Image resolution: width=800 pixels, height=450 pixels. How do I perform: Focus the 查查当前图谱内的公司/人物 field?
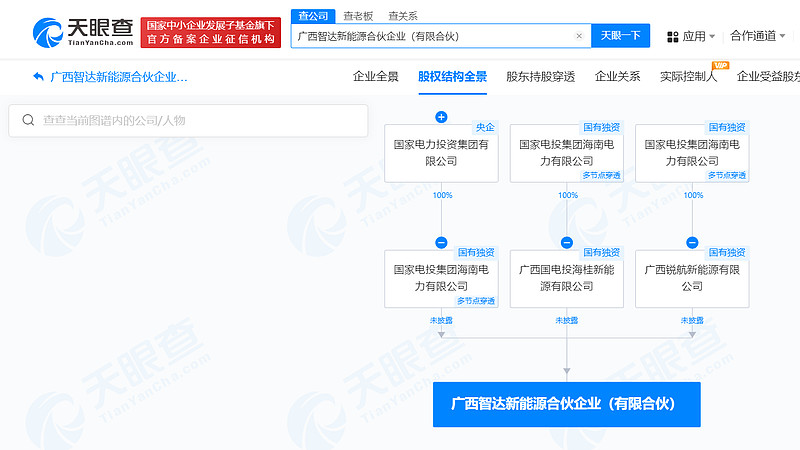[x=188, y=121]
